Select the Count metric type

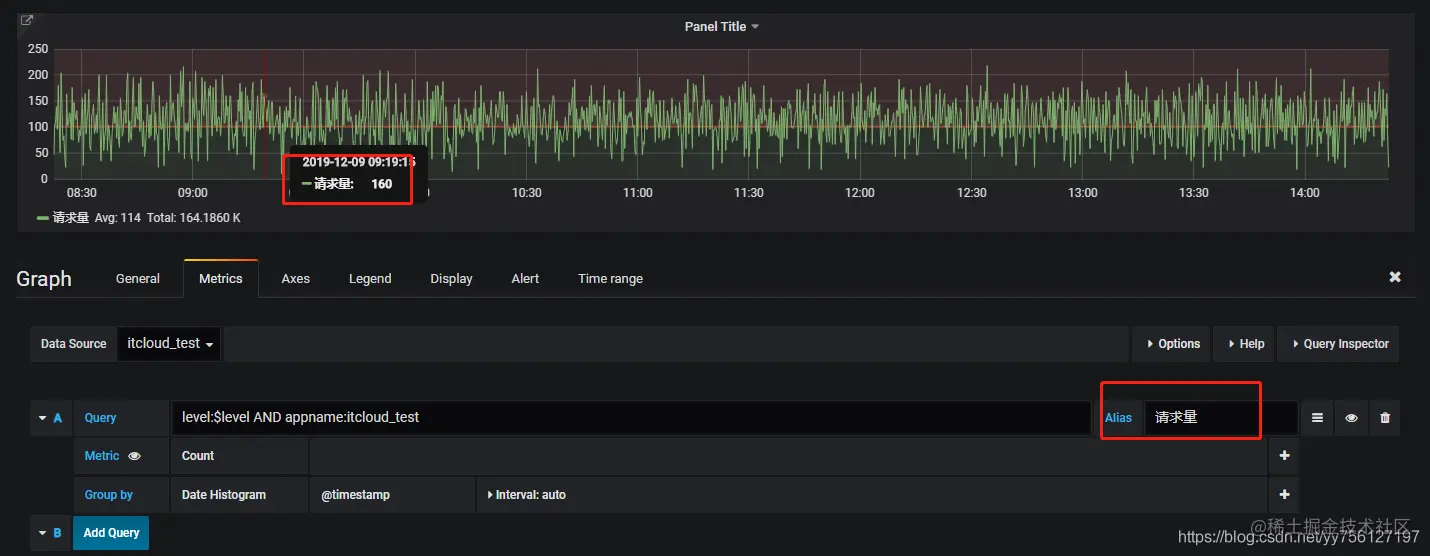[239, 456]
